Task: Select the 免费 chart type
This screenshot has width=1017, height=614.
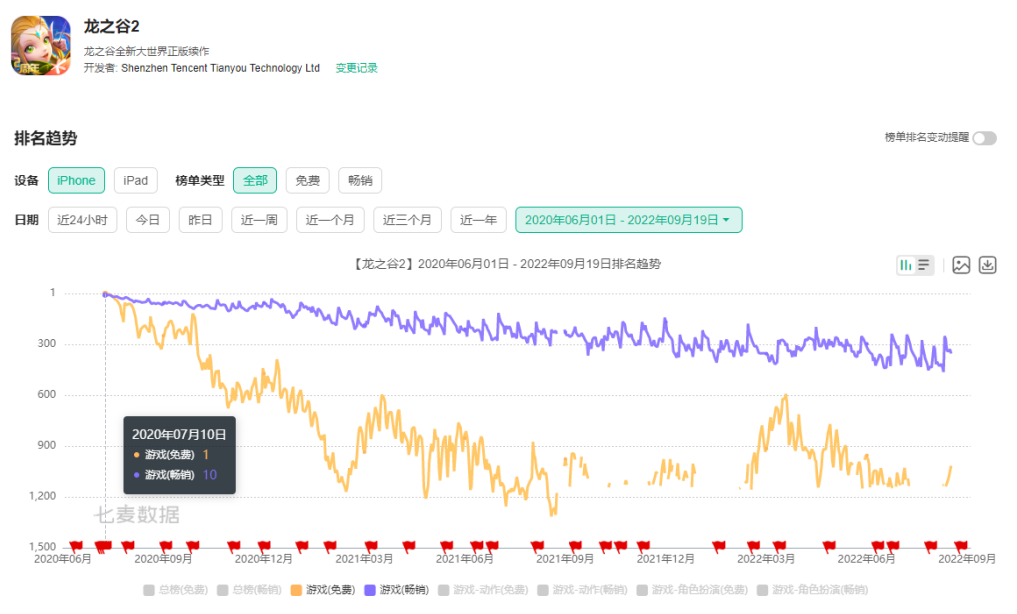Action: coord(307,180)
